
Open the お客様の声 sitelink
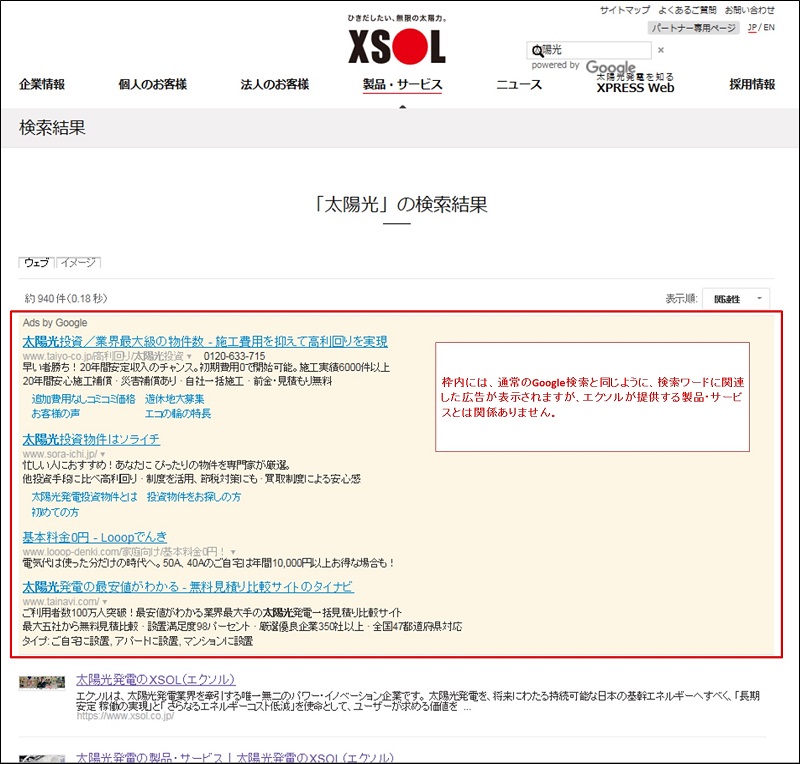pos(56,413)
